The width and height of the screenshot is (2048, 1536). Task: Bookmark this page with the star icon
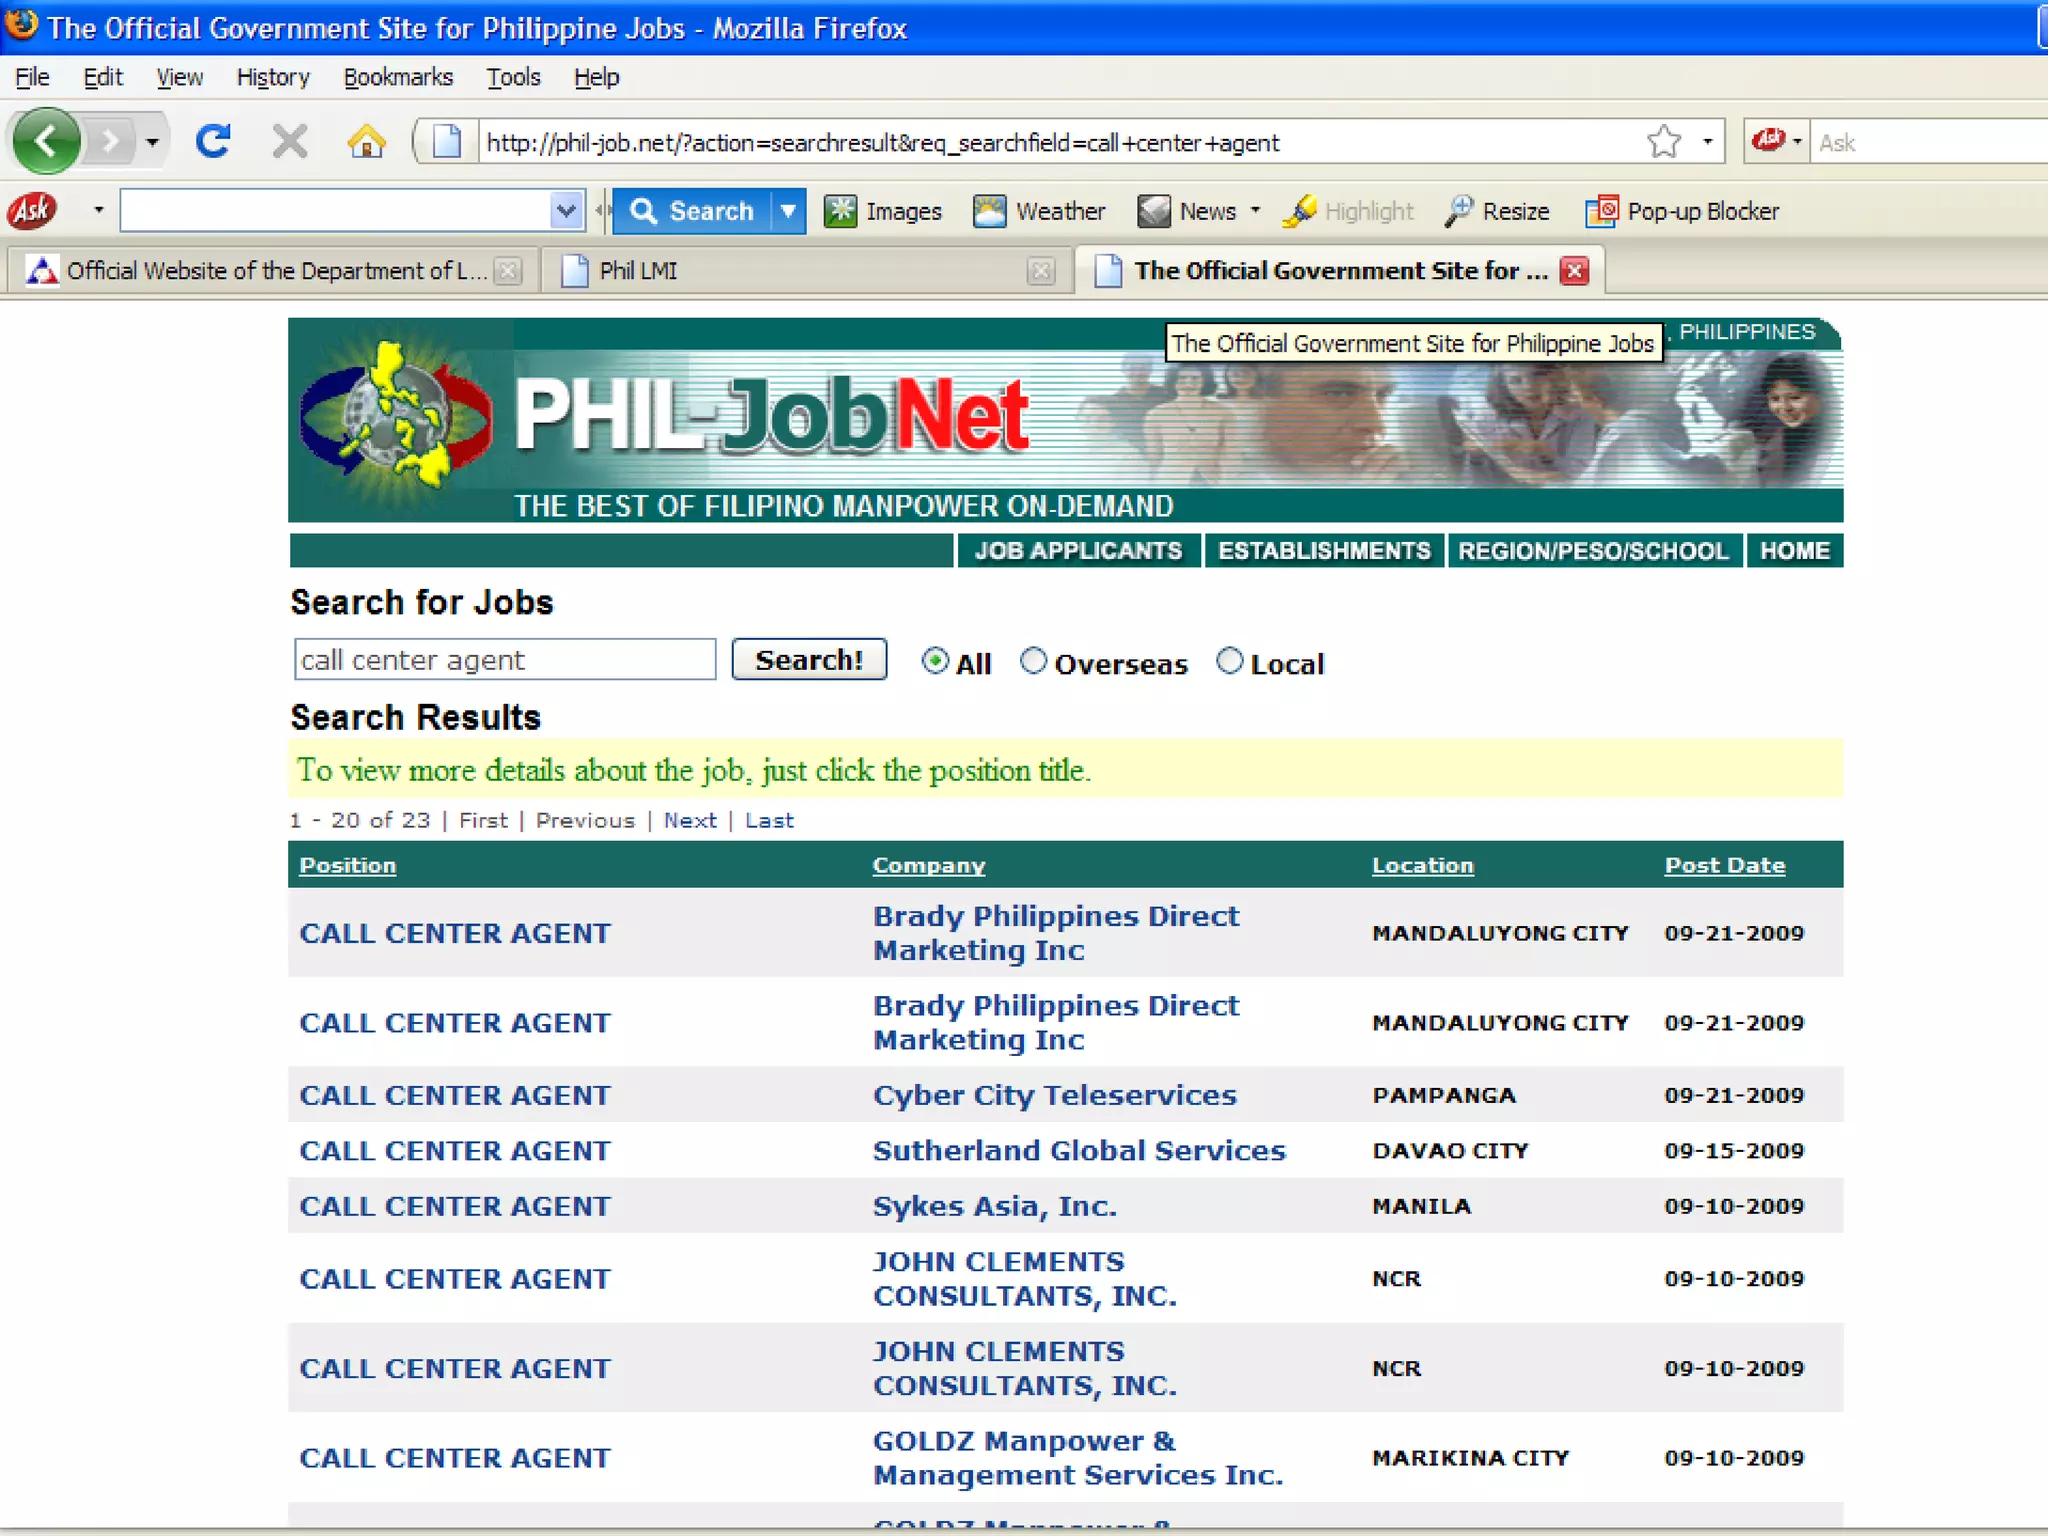[1663, 142]
